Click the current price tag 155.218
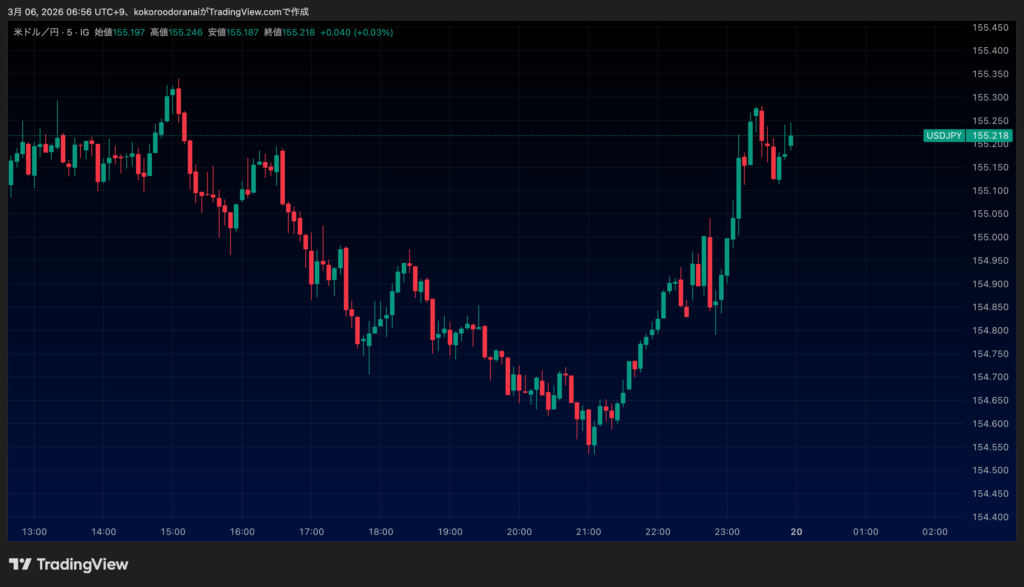The image size is (1024, 587). pos(989,136)
